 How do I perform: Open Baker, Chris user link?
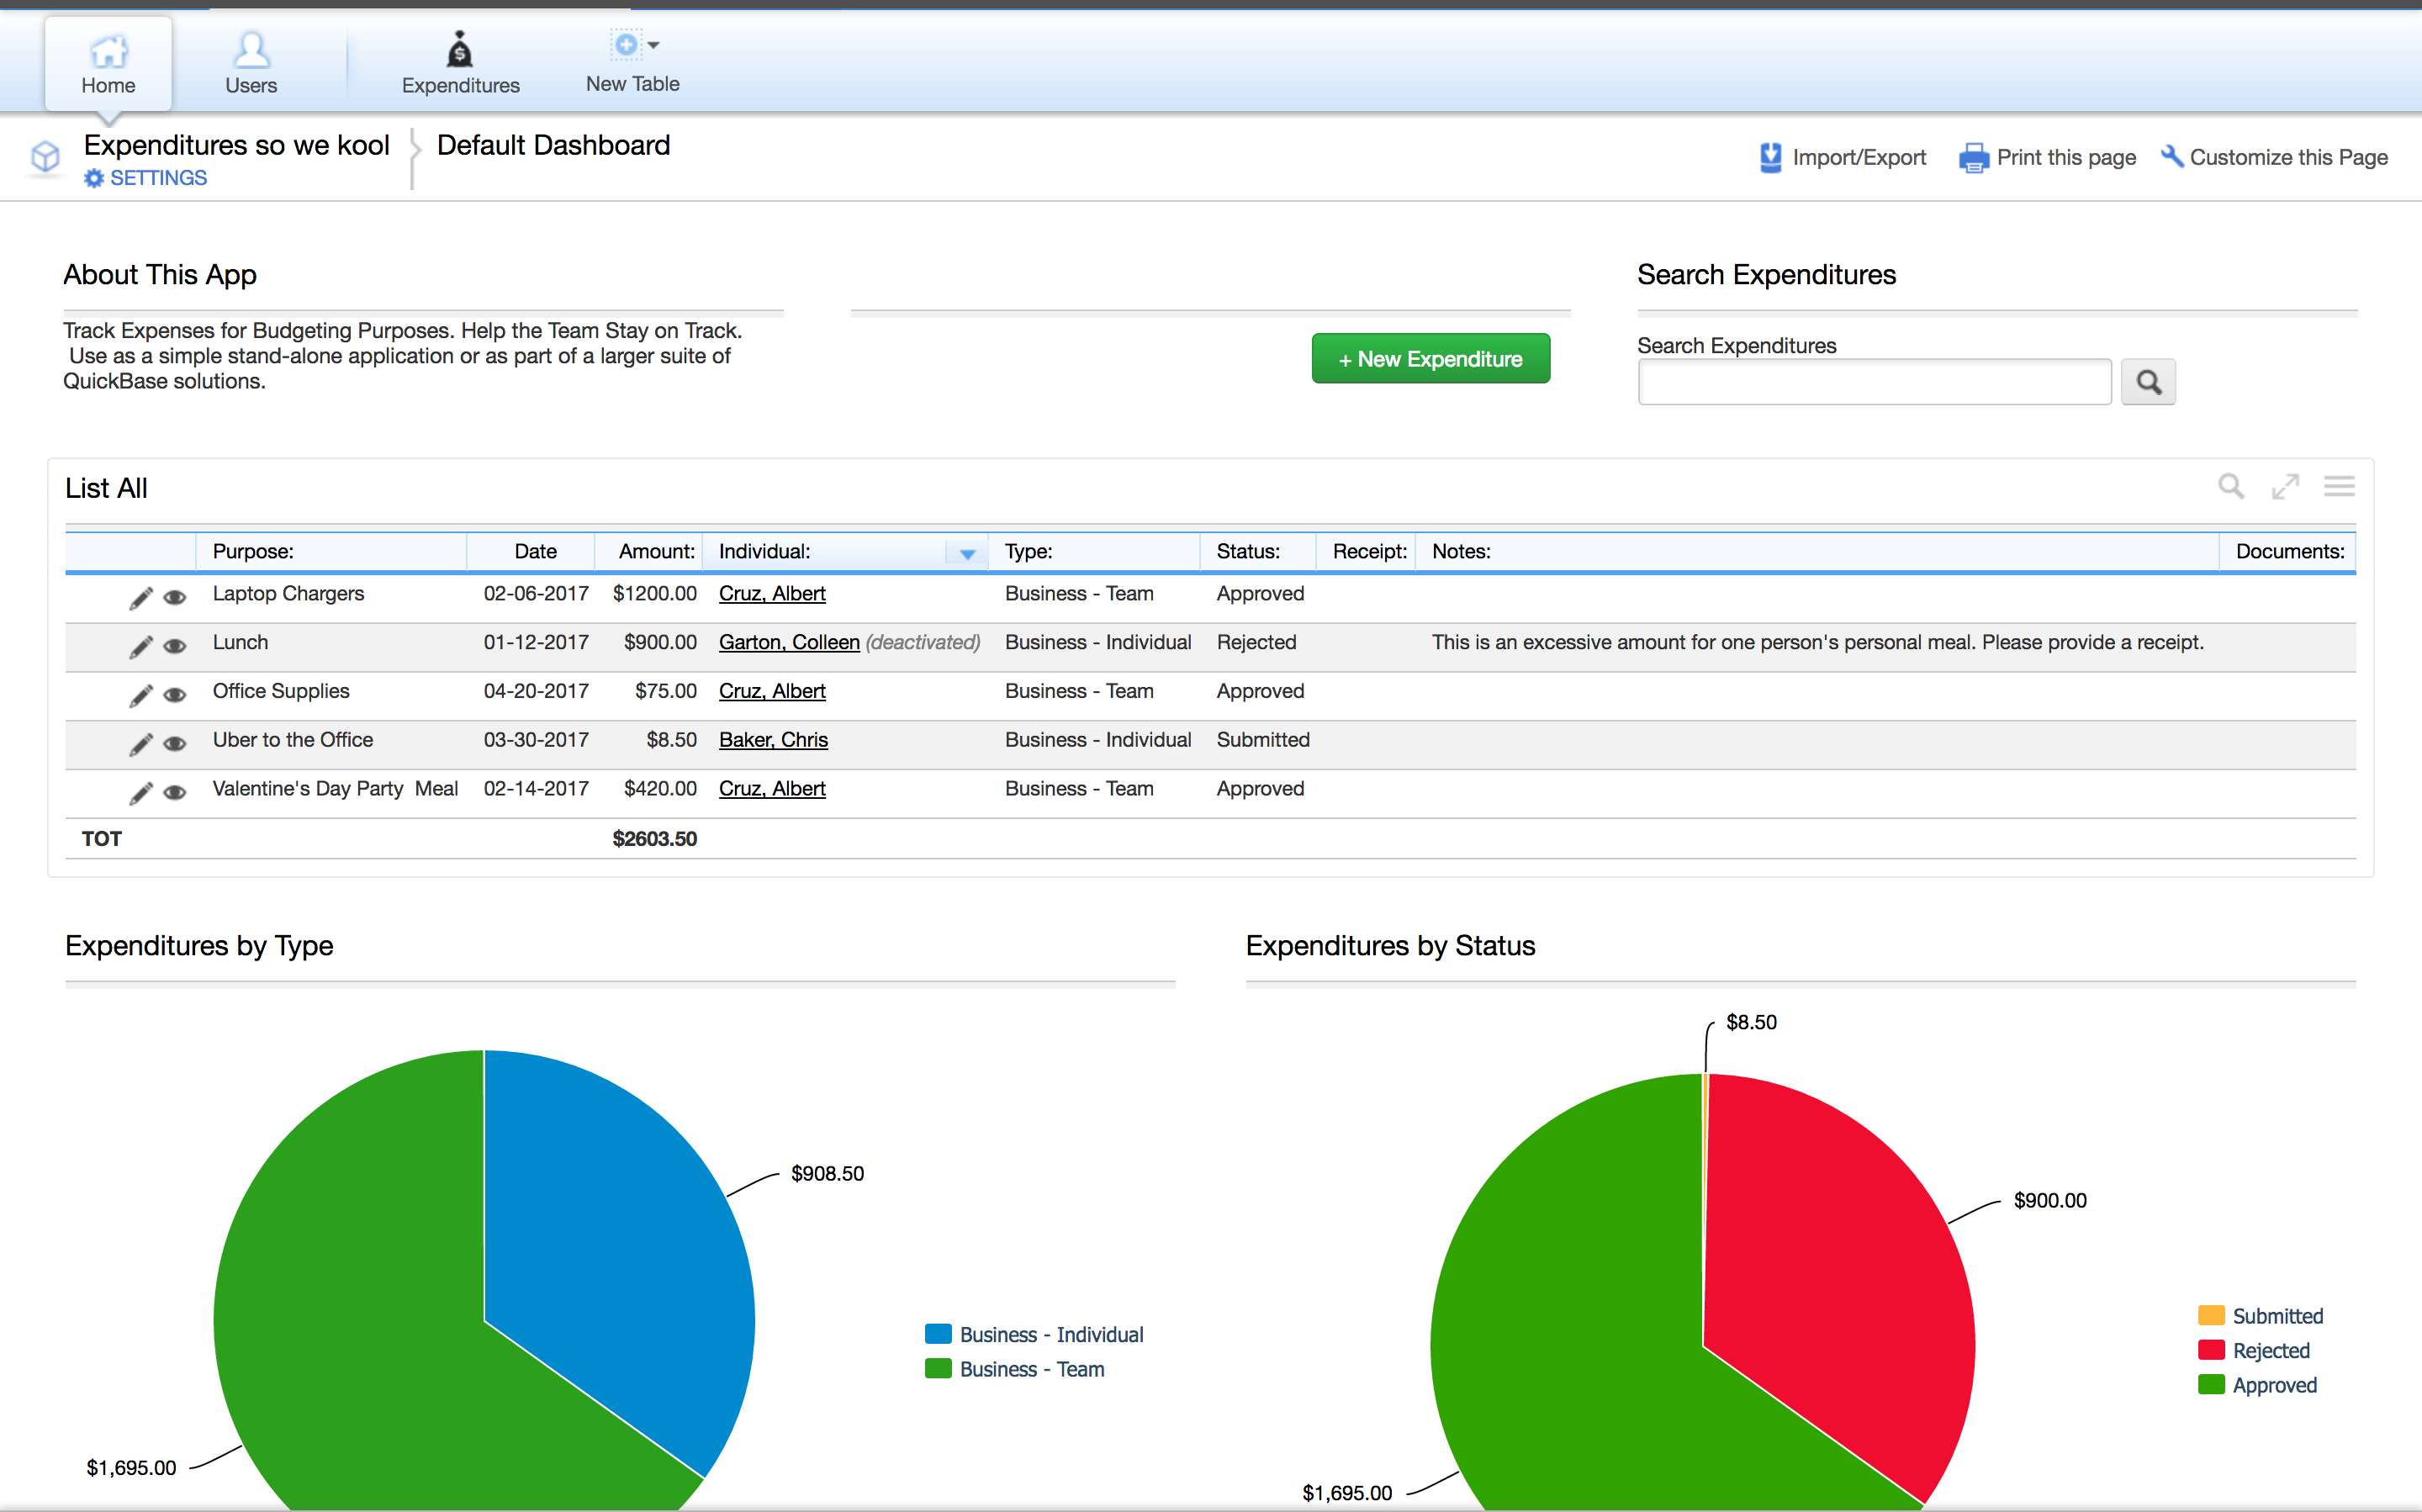pos(773,740)
